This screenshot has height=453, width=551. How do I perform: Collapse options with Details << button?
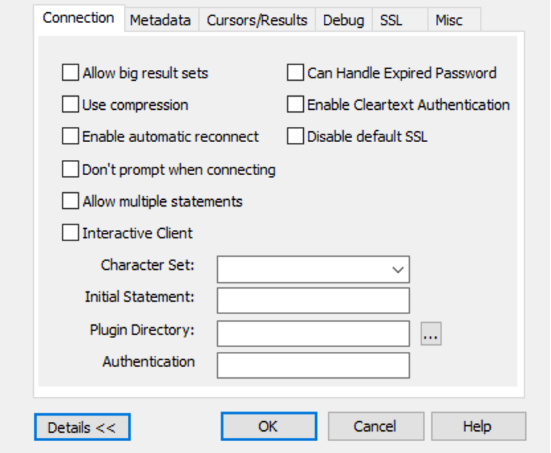point(82,427)
